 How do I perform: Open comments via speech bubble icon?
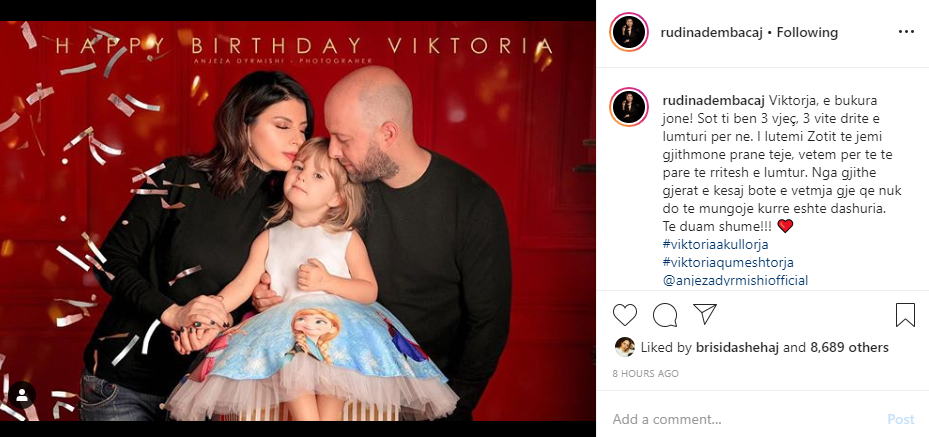point(665,315)
